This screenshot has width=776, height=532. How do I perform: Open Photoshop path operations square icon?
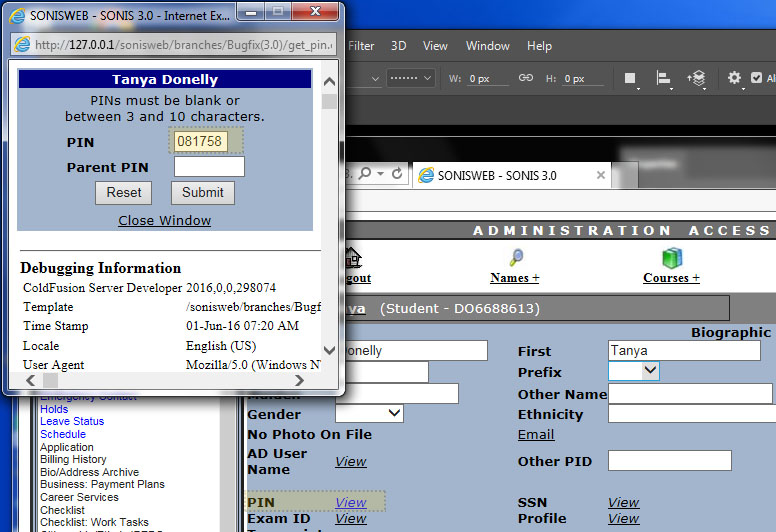pyautogui.click(x=631, y=78)
